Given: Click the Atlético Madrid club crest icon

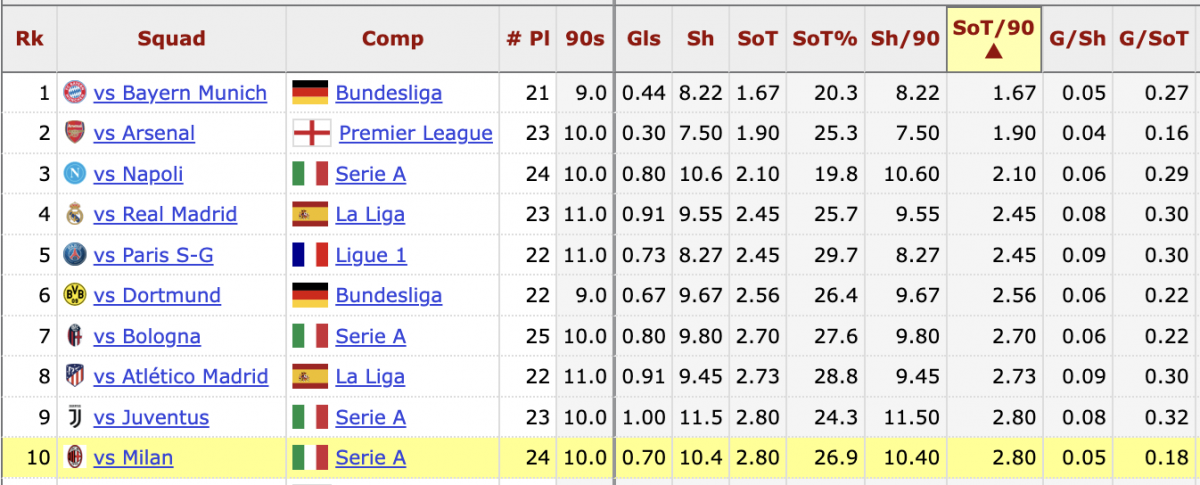Looking at the screenshot, I should click(74, 376).
